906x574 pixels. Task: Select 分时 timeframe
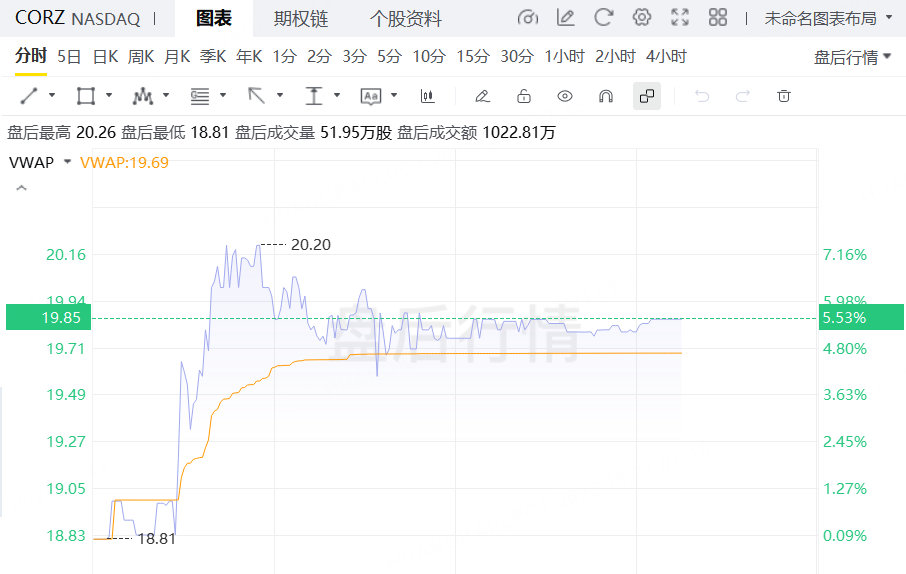coord(31,56)
